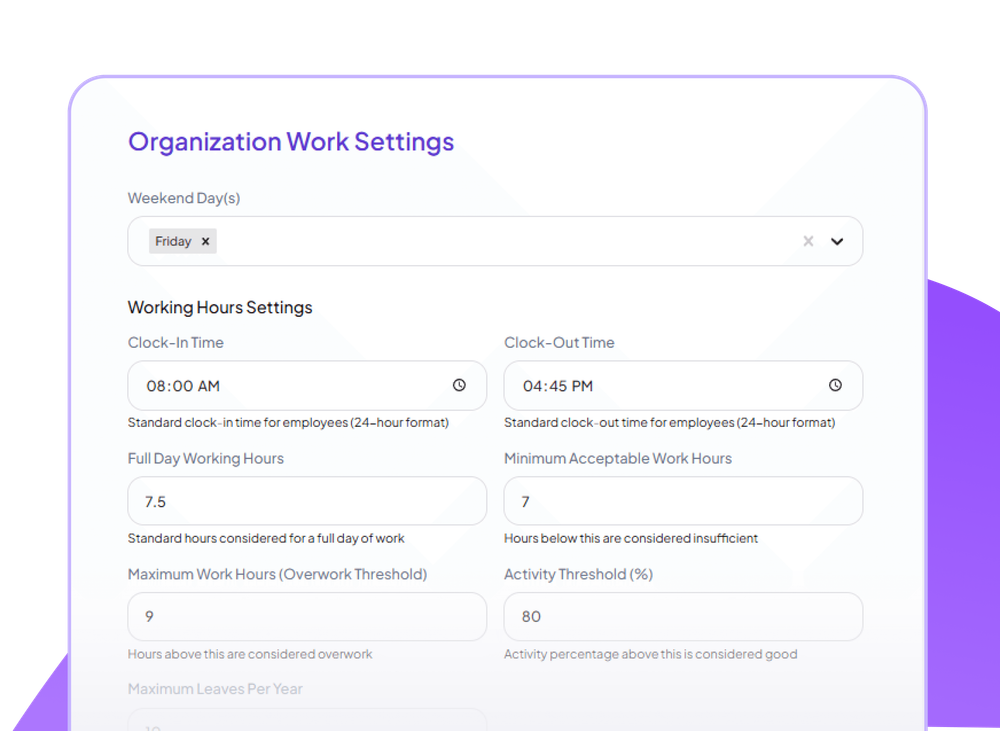Focus the Full Day Working Hours field
The image size is (1000, 731).
click(x=307, y=501)
